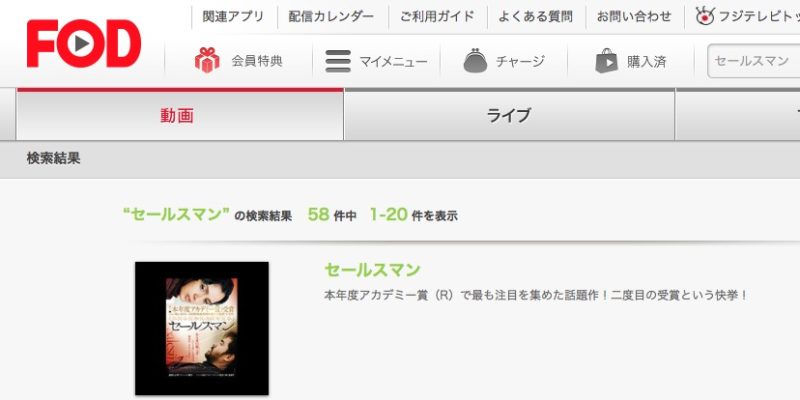Open ご利用ガイド link

437,17
